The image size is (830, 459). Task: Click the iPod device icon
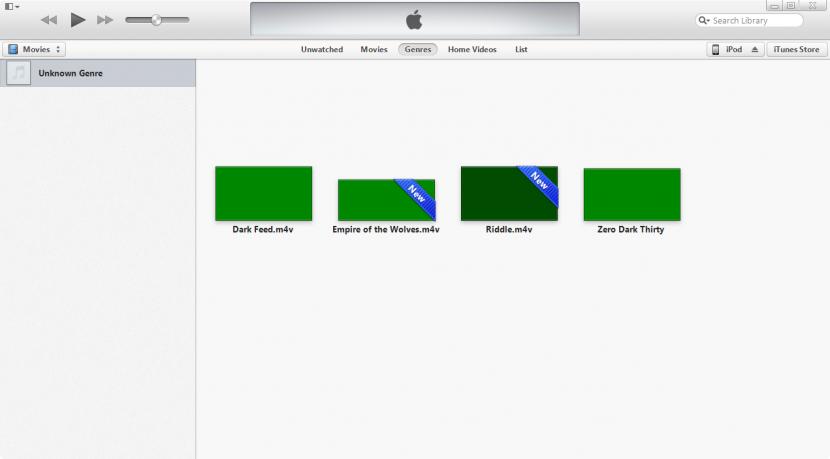click(715, 49)
